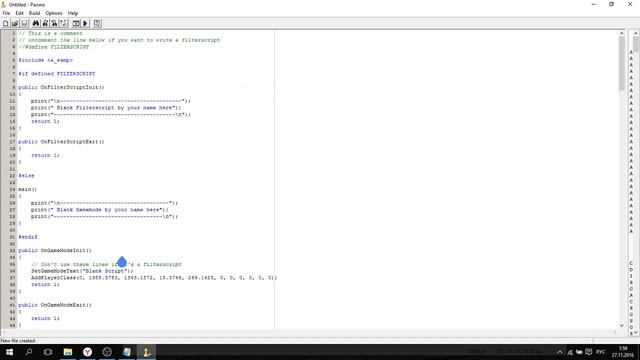Click the function list scrollbar down arrow
Viewport: 640px width, 360px height.
click(636, 333)
